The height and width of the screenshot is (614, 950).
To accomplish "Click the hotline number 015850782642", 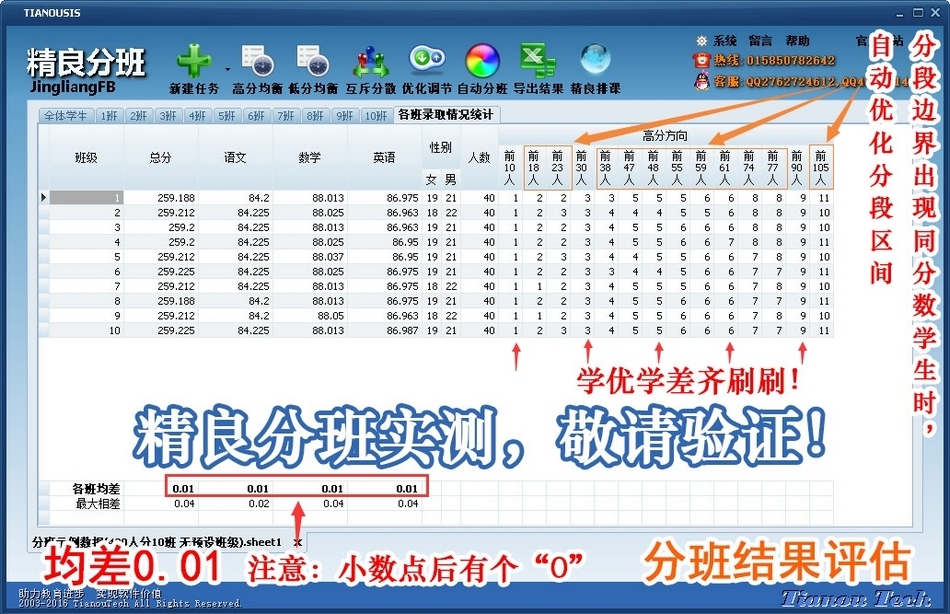I will pos(790,60).
